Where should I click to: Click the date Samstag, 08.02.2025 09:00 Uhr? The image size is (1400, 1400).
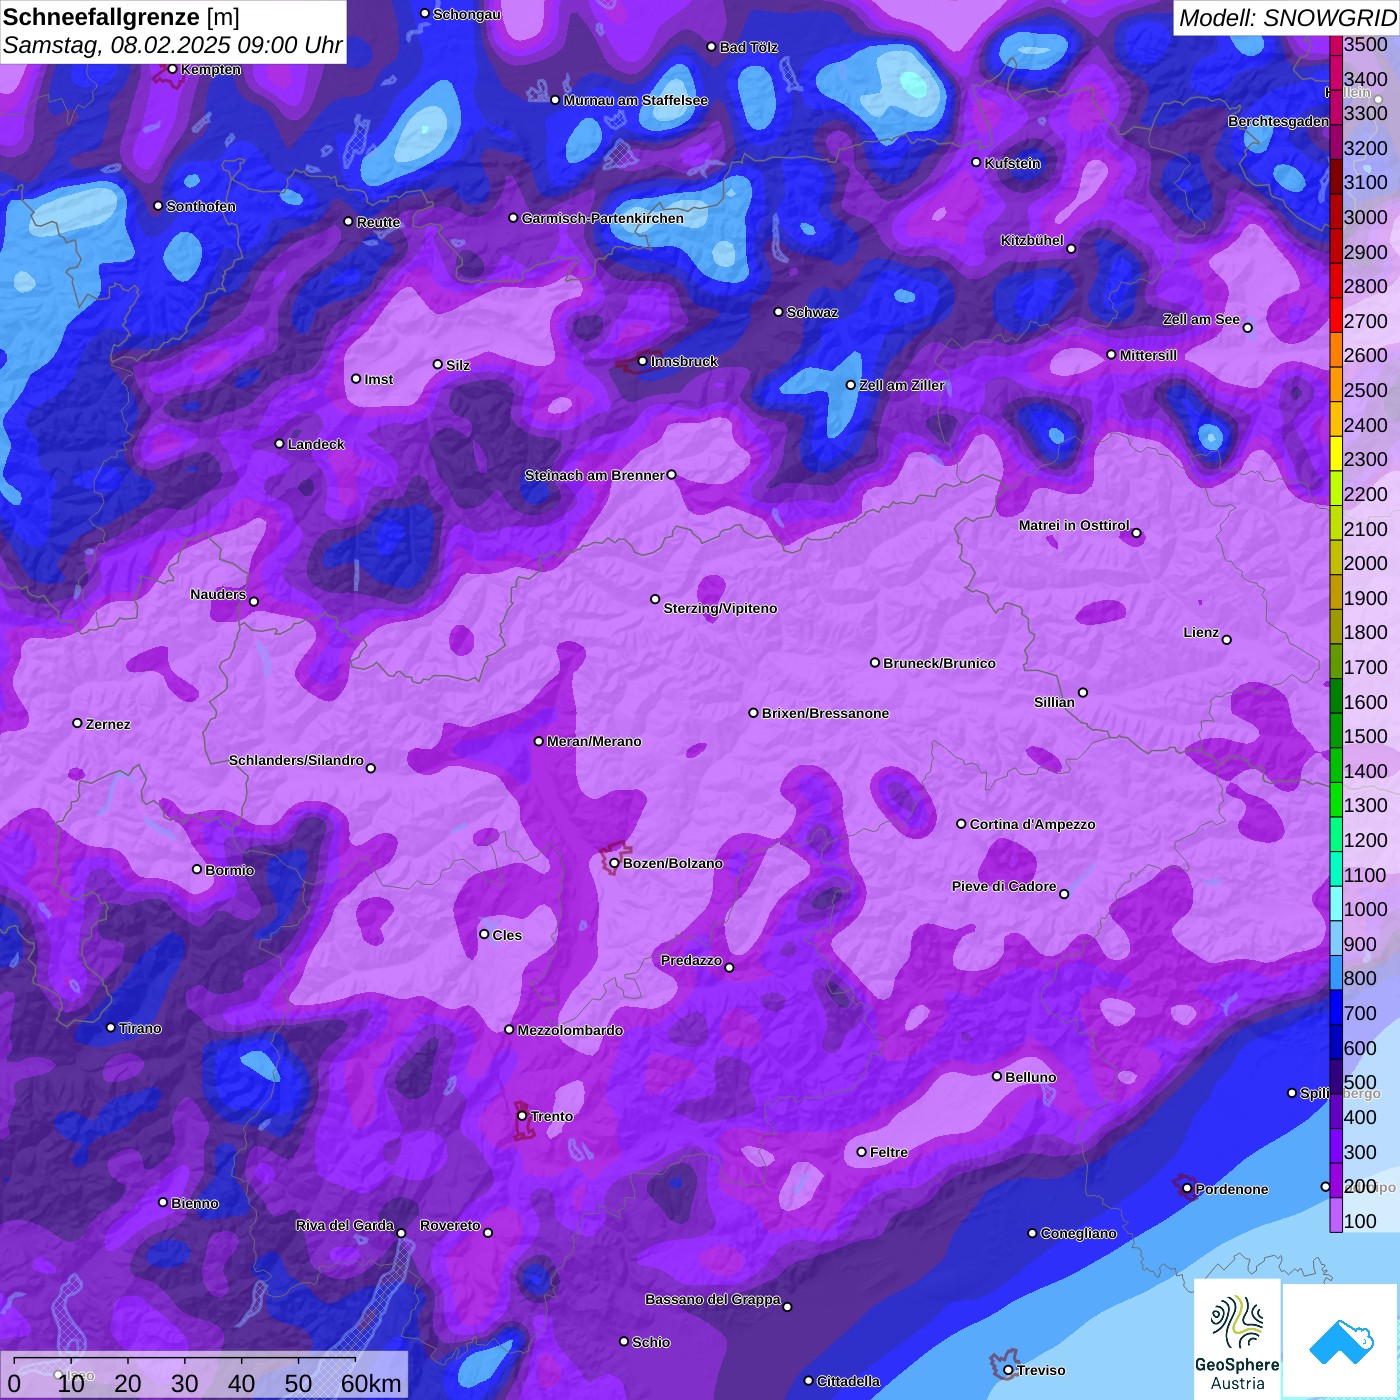[172, 45]
